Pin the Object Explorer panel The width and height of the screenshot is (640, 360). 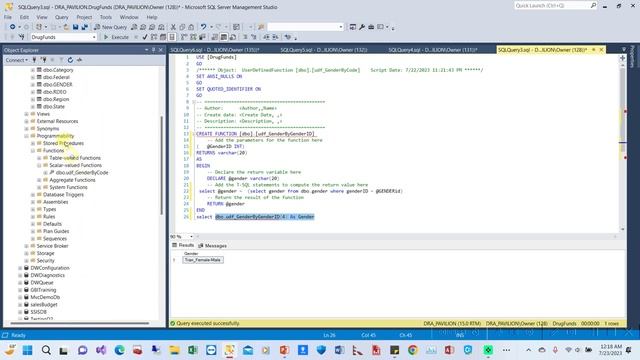(154, 50)
